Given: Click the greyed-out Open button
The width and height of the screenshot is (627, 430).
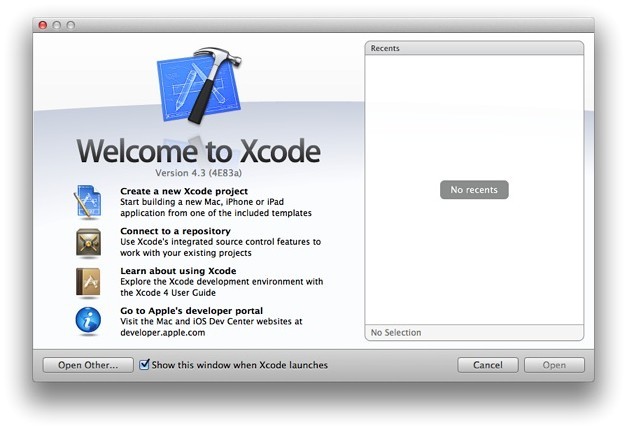Looking at the screenshot, I should tap(554, 365).
